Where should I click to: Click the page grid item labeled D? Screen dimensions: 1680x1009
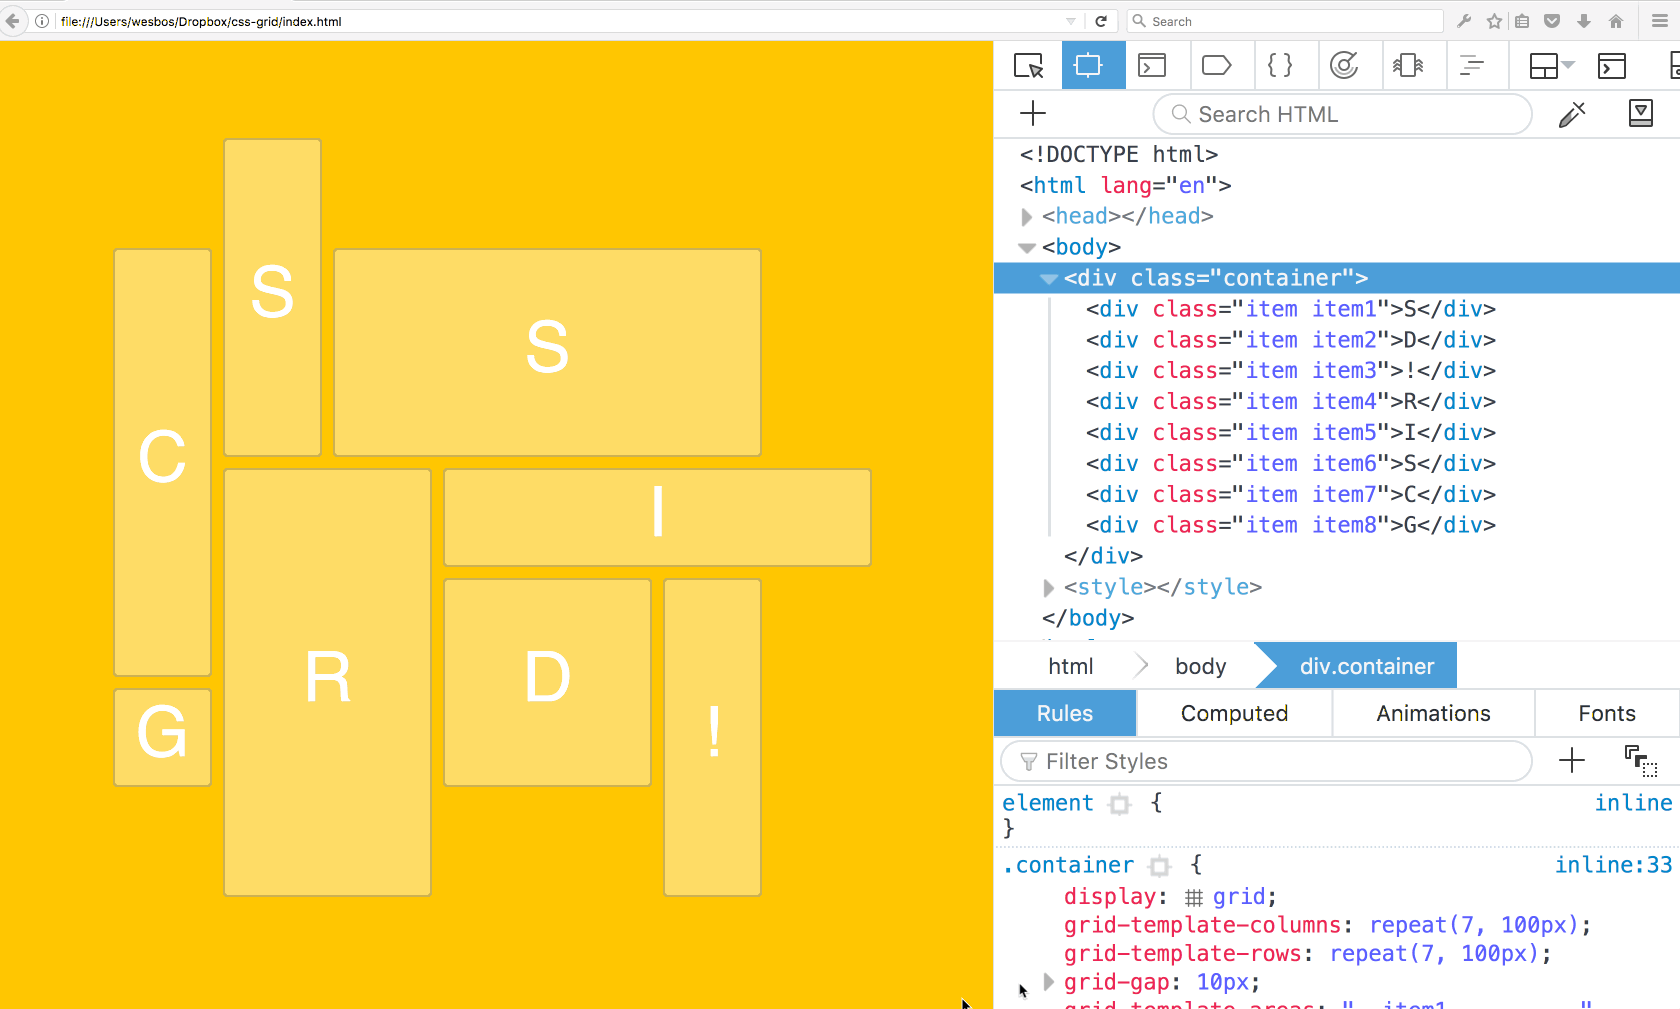tap(548, 682)
